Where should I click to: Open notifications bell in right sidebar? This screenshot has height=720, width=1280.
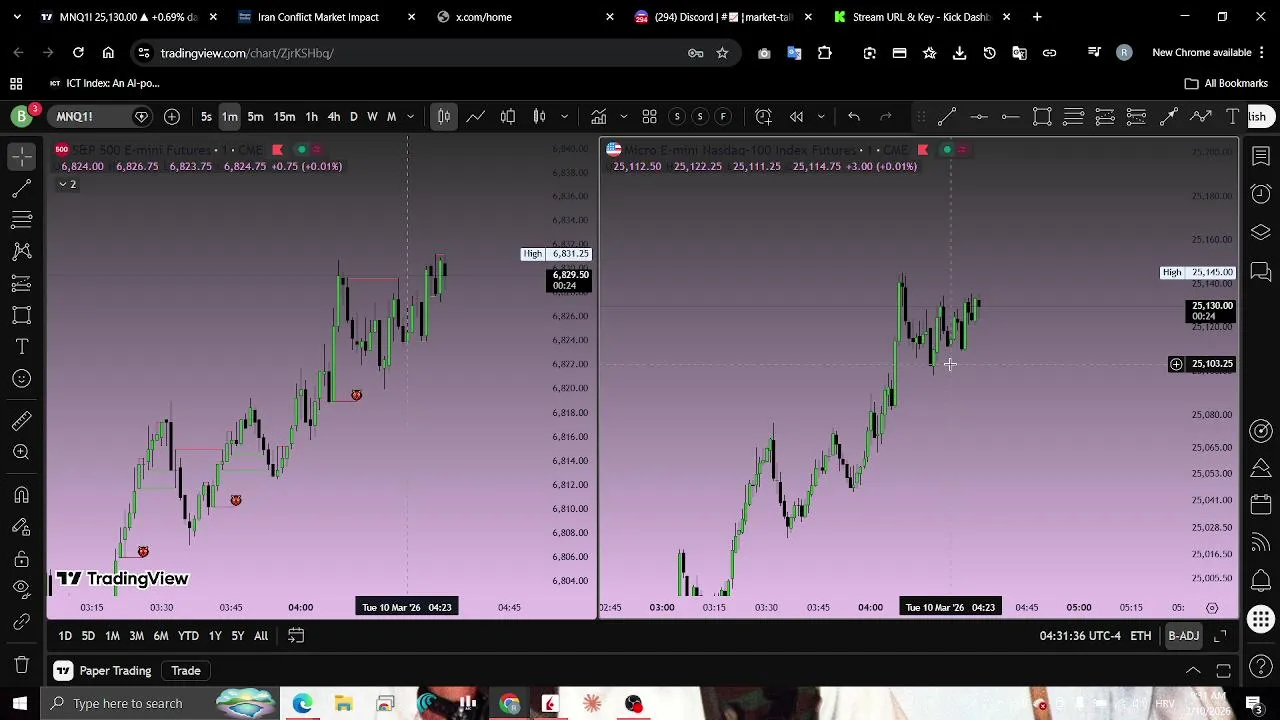[x=1261, y=580]
